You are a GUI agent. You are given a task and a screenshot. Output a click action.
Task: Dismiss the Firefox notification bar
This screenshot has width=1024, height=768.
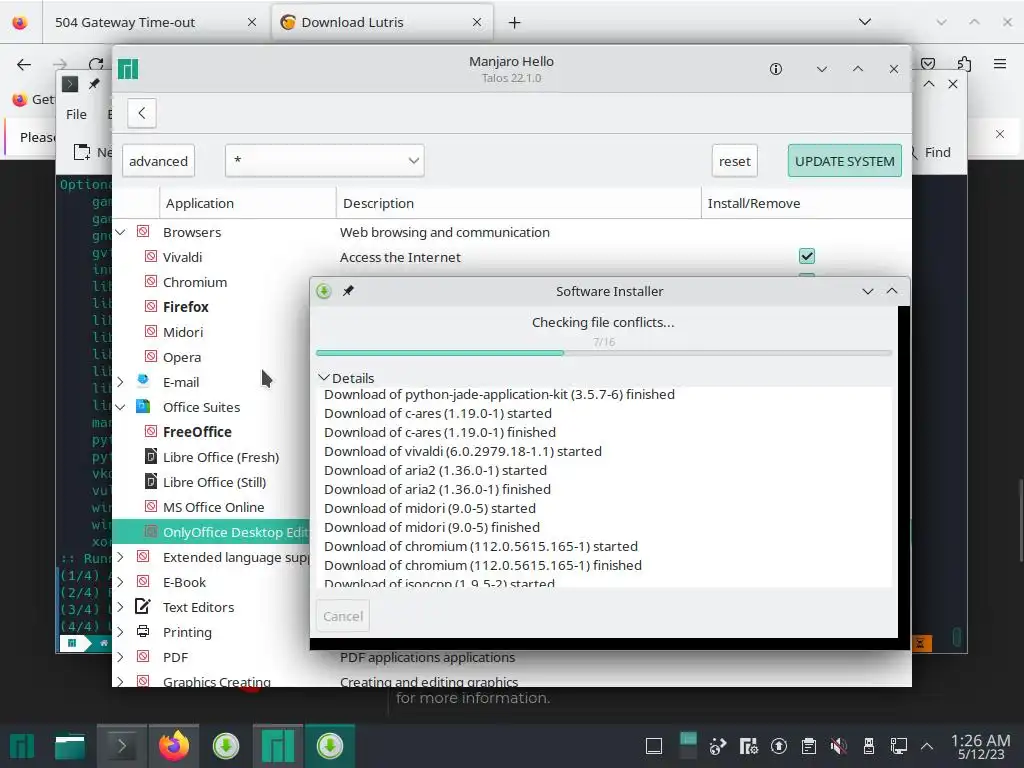[1000, 134]
